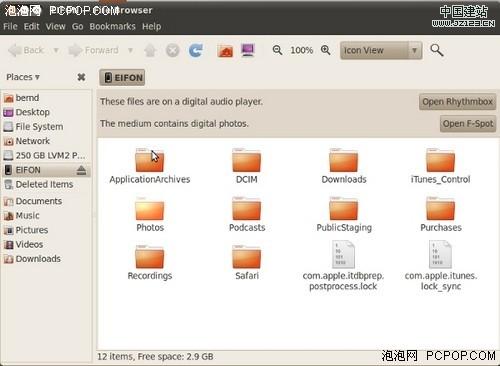Image resolution: width=500 pixels, height=366 pixels.
Task: Click the Computer icon in toolbar
Action: click(248, 50)
